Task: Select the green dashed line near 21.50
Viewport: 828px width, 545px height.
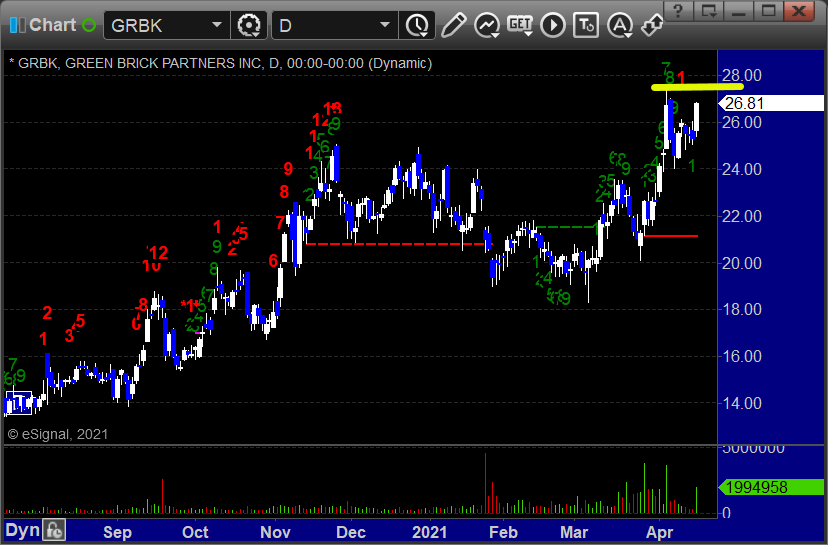Action: click(566, 227)
